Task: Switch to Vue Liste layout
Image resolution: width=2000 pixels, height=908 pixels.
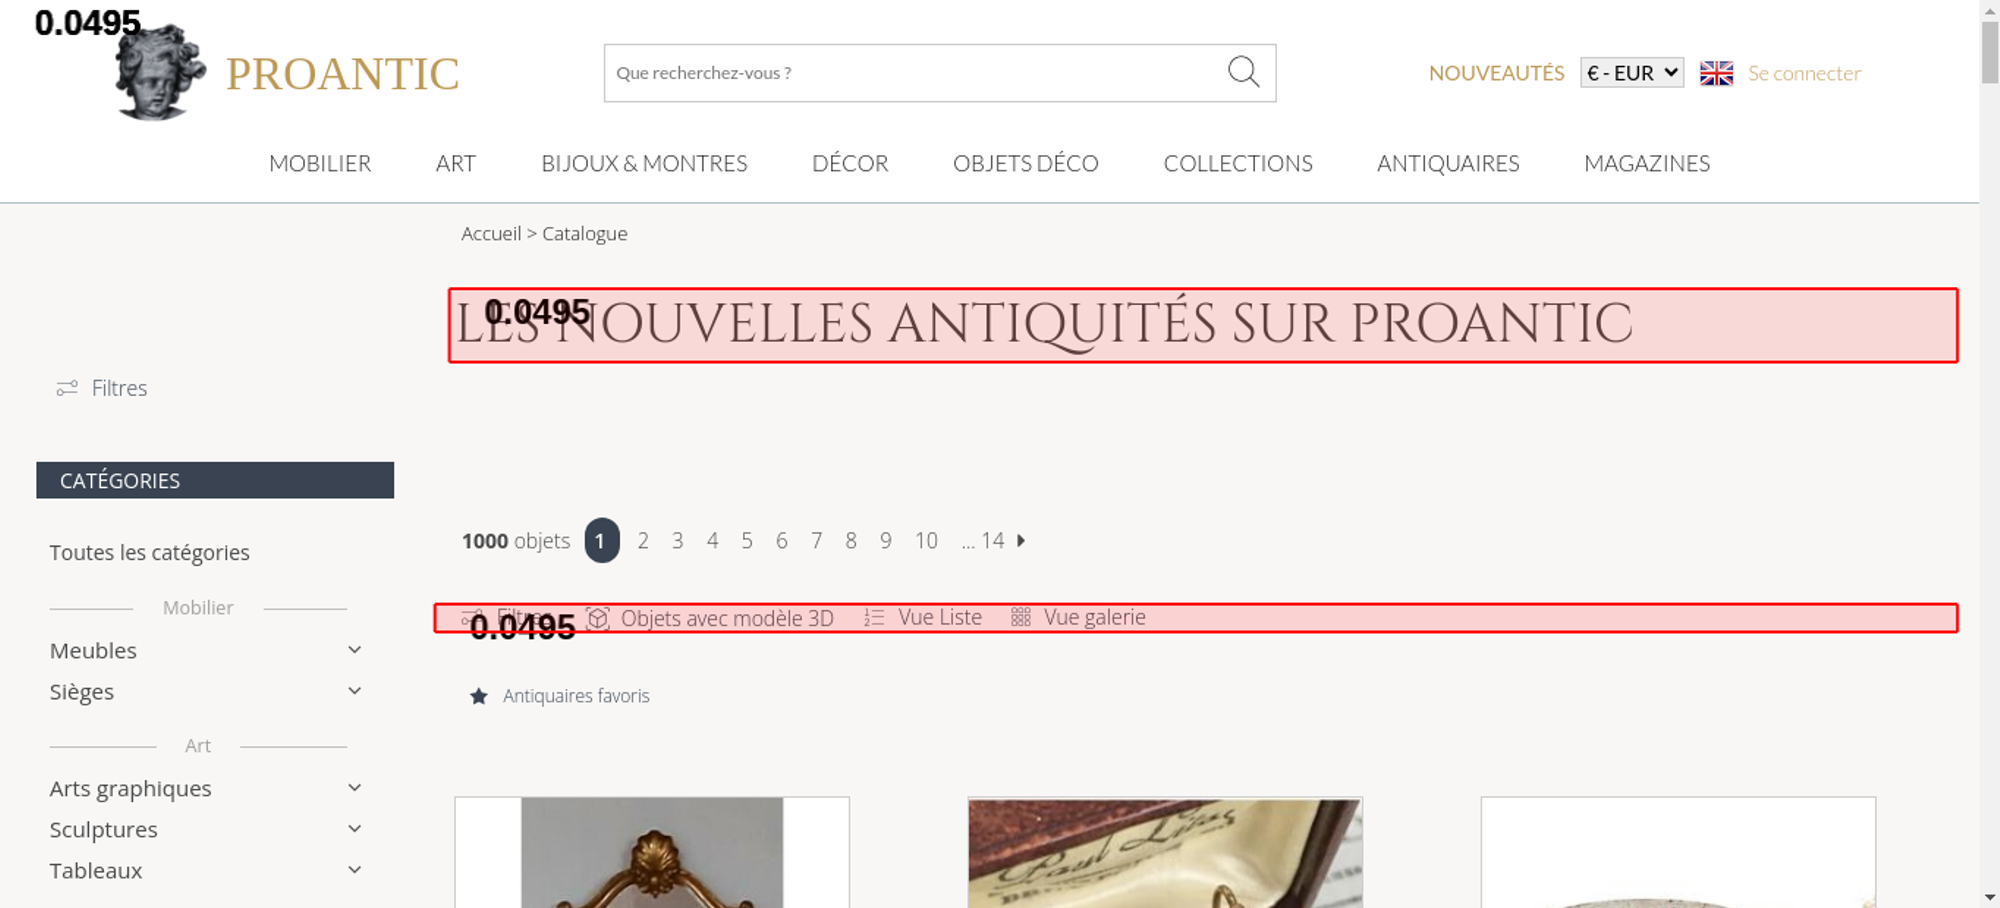Action: point(923,618)
